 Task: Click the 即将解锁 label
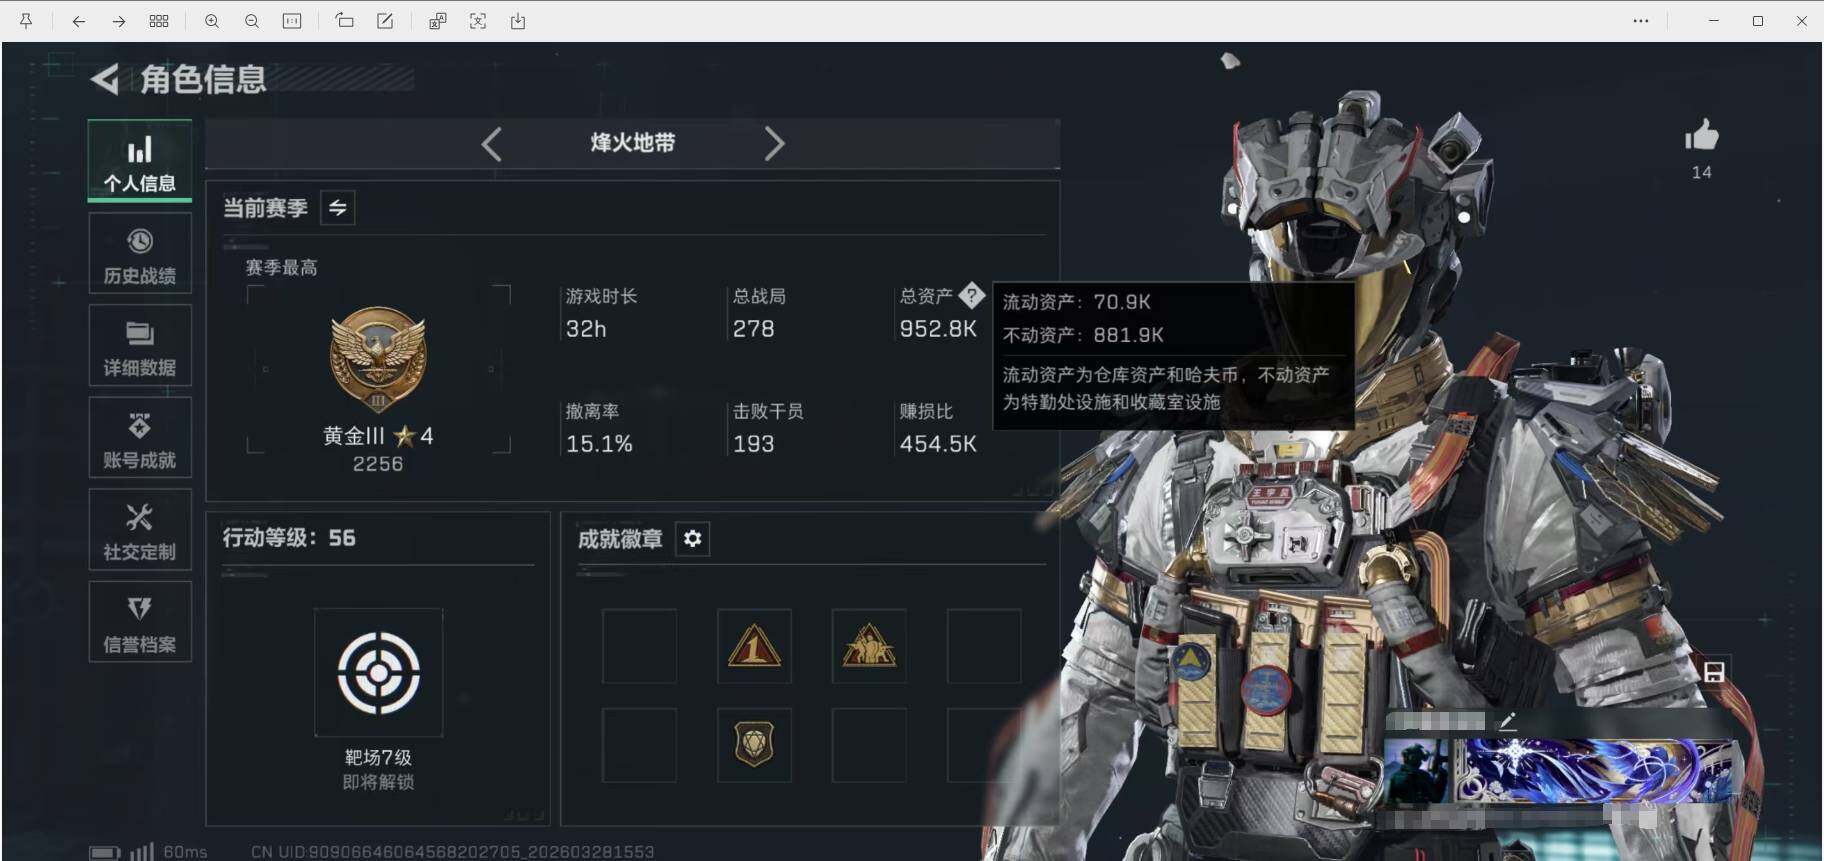[x=378, y=782]
